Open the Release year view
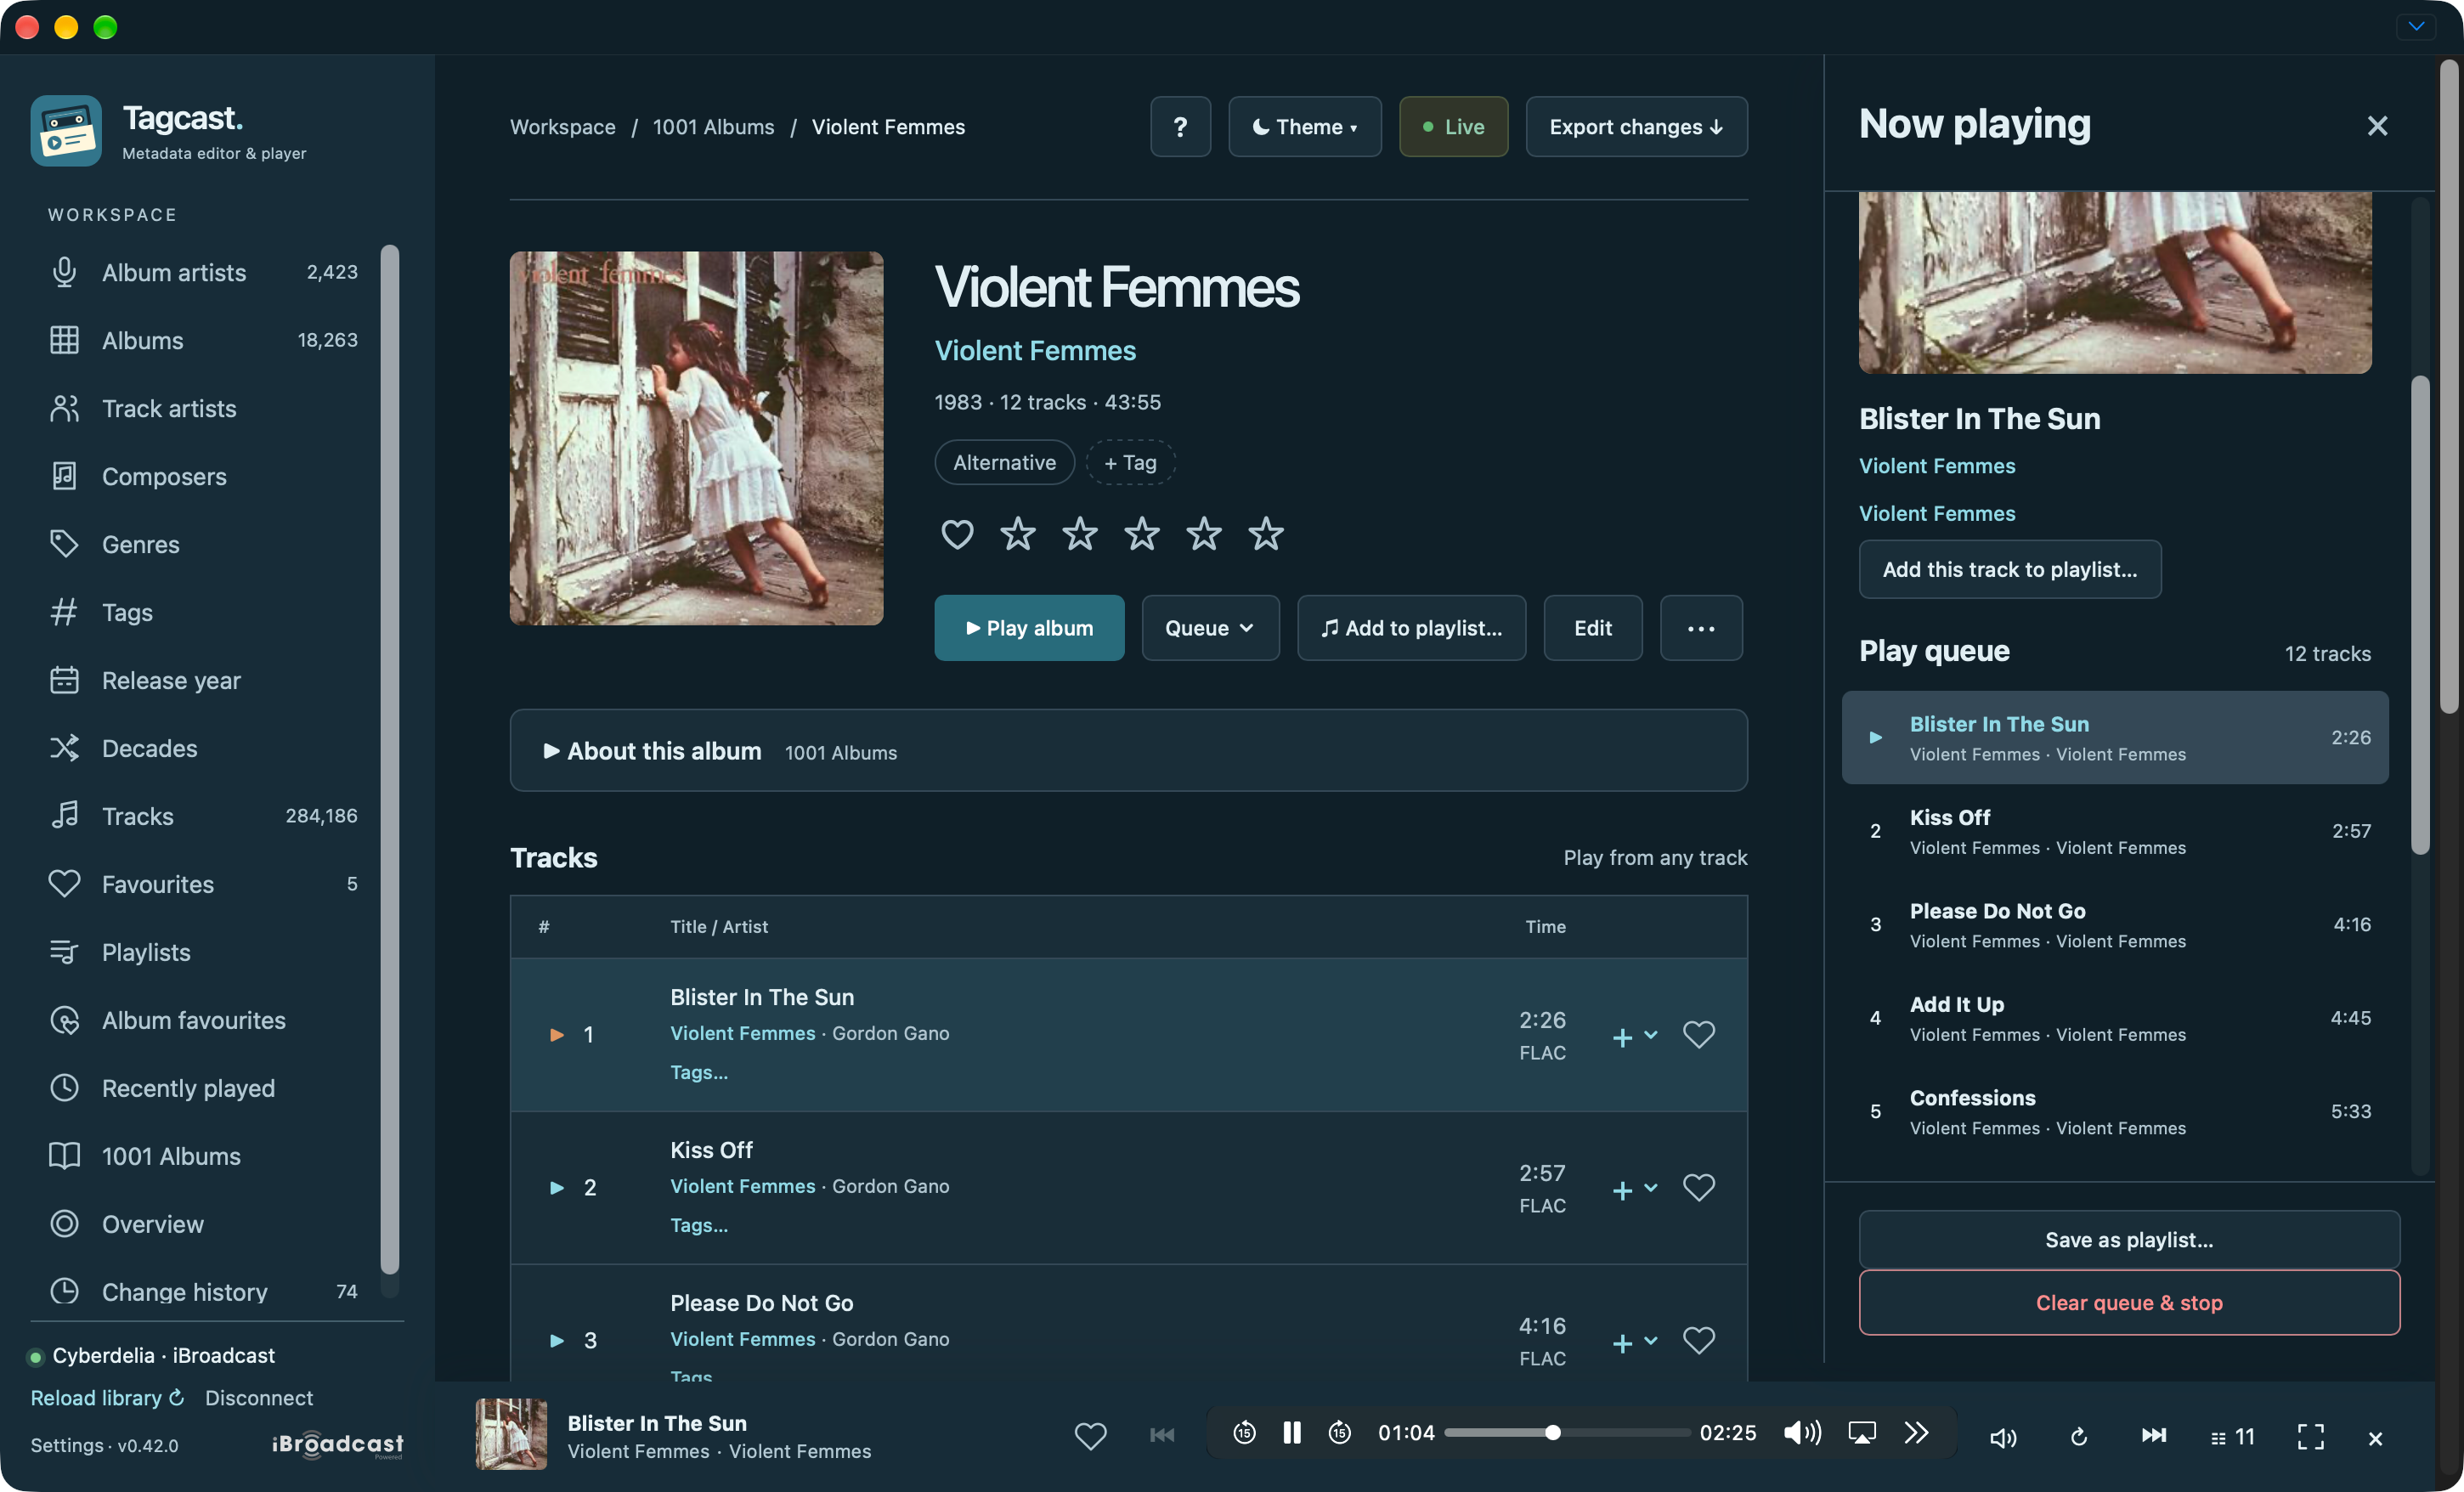This screenshot has width=2464, height=1492. pyautogui.click(x=203, y=680)
